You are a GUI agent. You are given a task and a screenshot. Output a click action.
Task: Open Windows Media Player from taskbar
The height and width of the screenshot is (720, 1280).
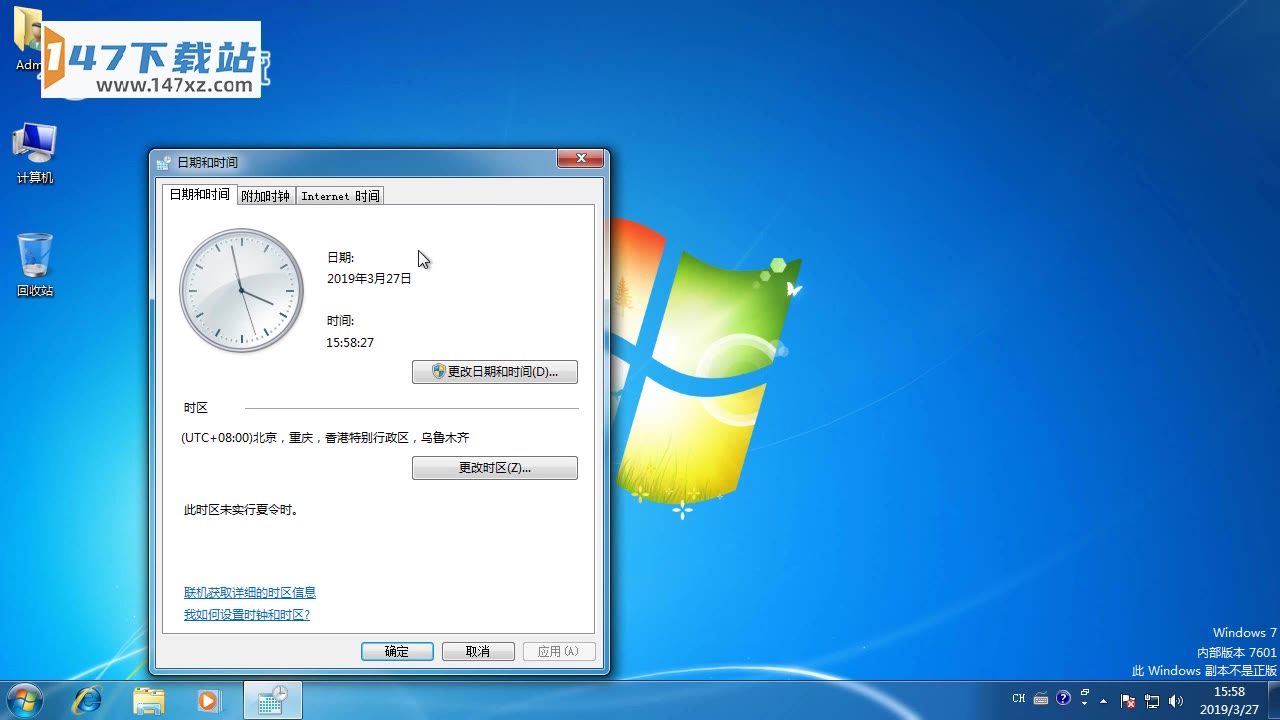[x=209, y=700]
